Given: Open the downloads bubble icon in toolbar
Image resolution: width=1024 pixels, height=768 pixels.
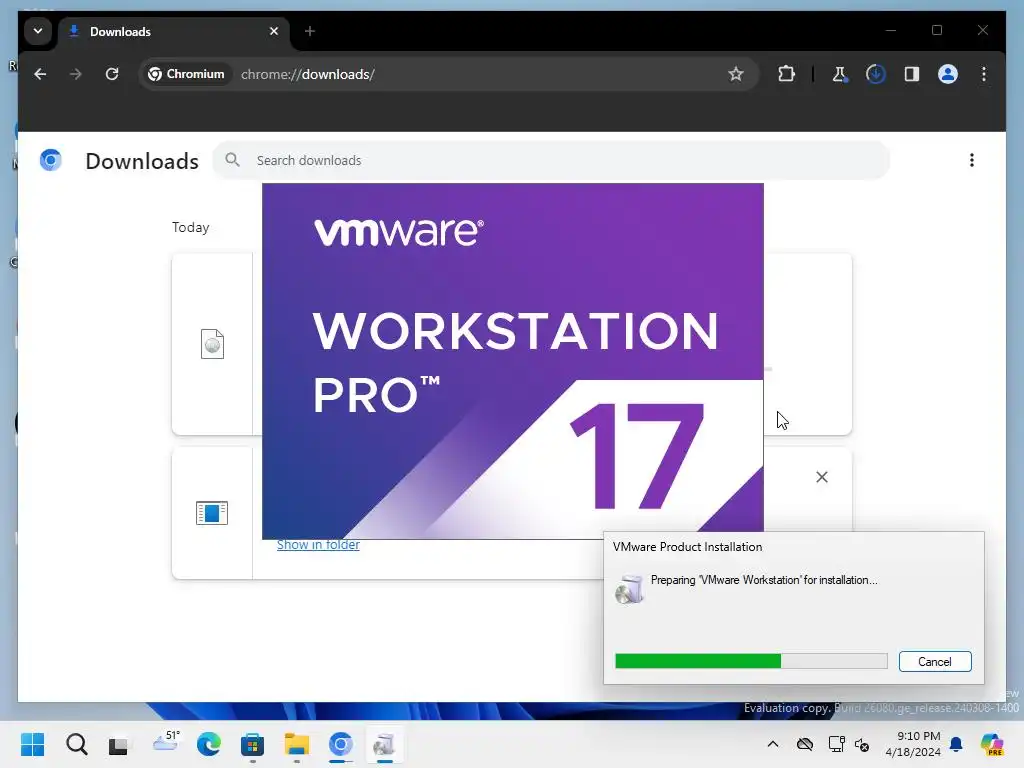Looking at the screenshot, I should [876, 74].
